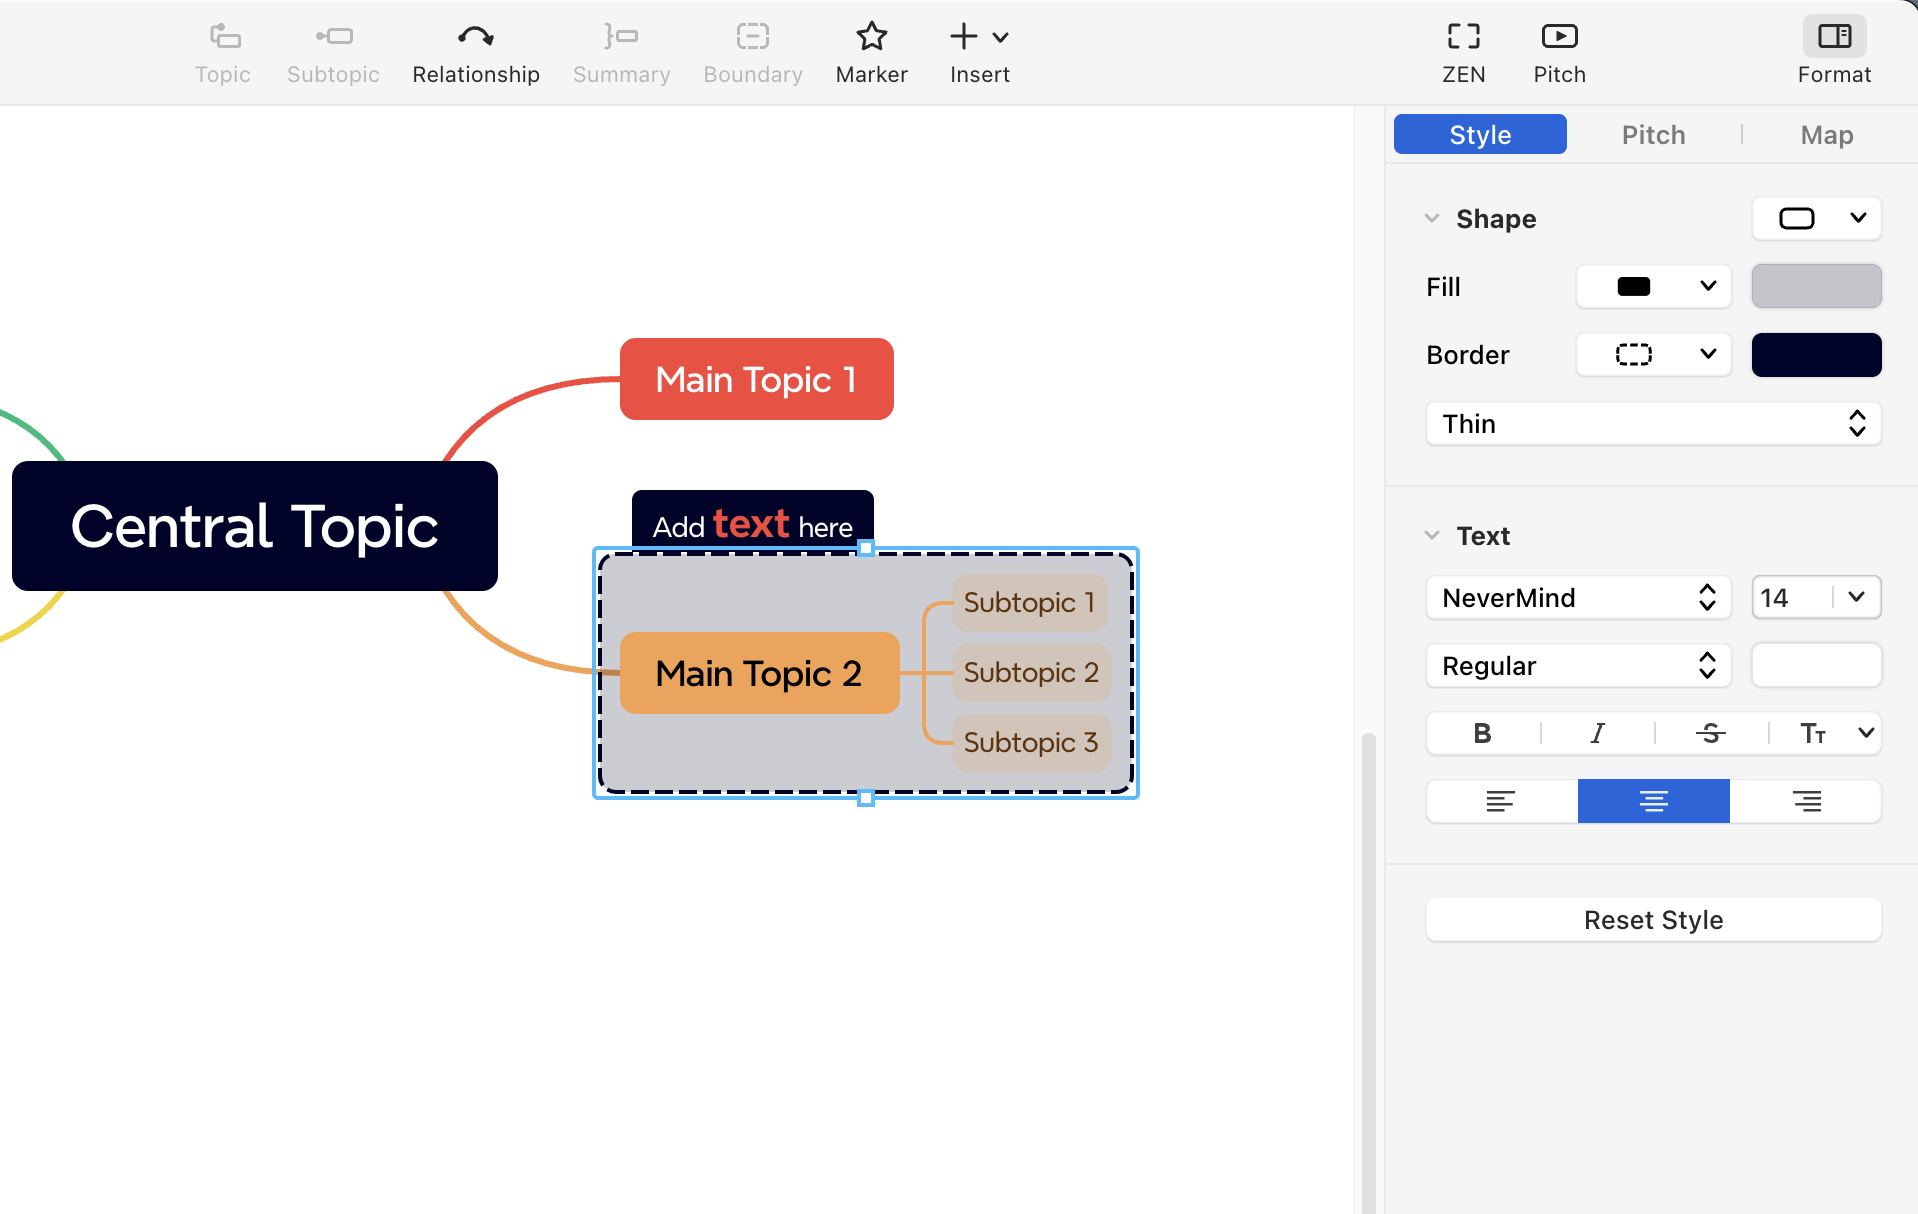1918x1214 pixels.
Task: Pick the gray fill color swatch
Action: 1816,287
